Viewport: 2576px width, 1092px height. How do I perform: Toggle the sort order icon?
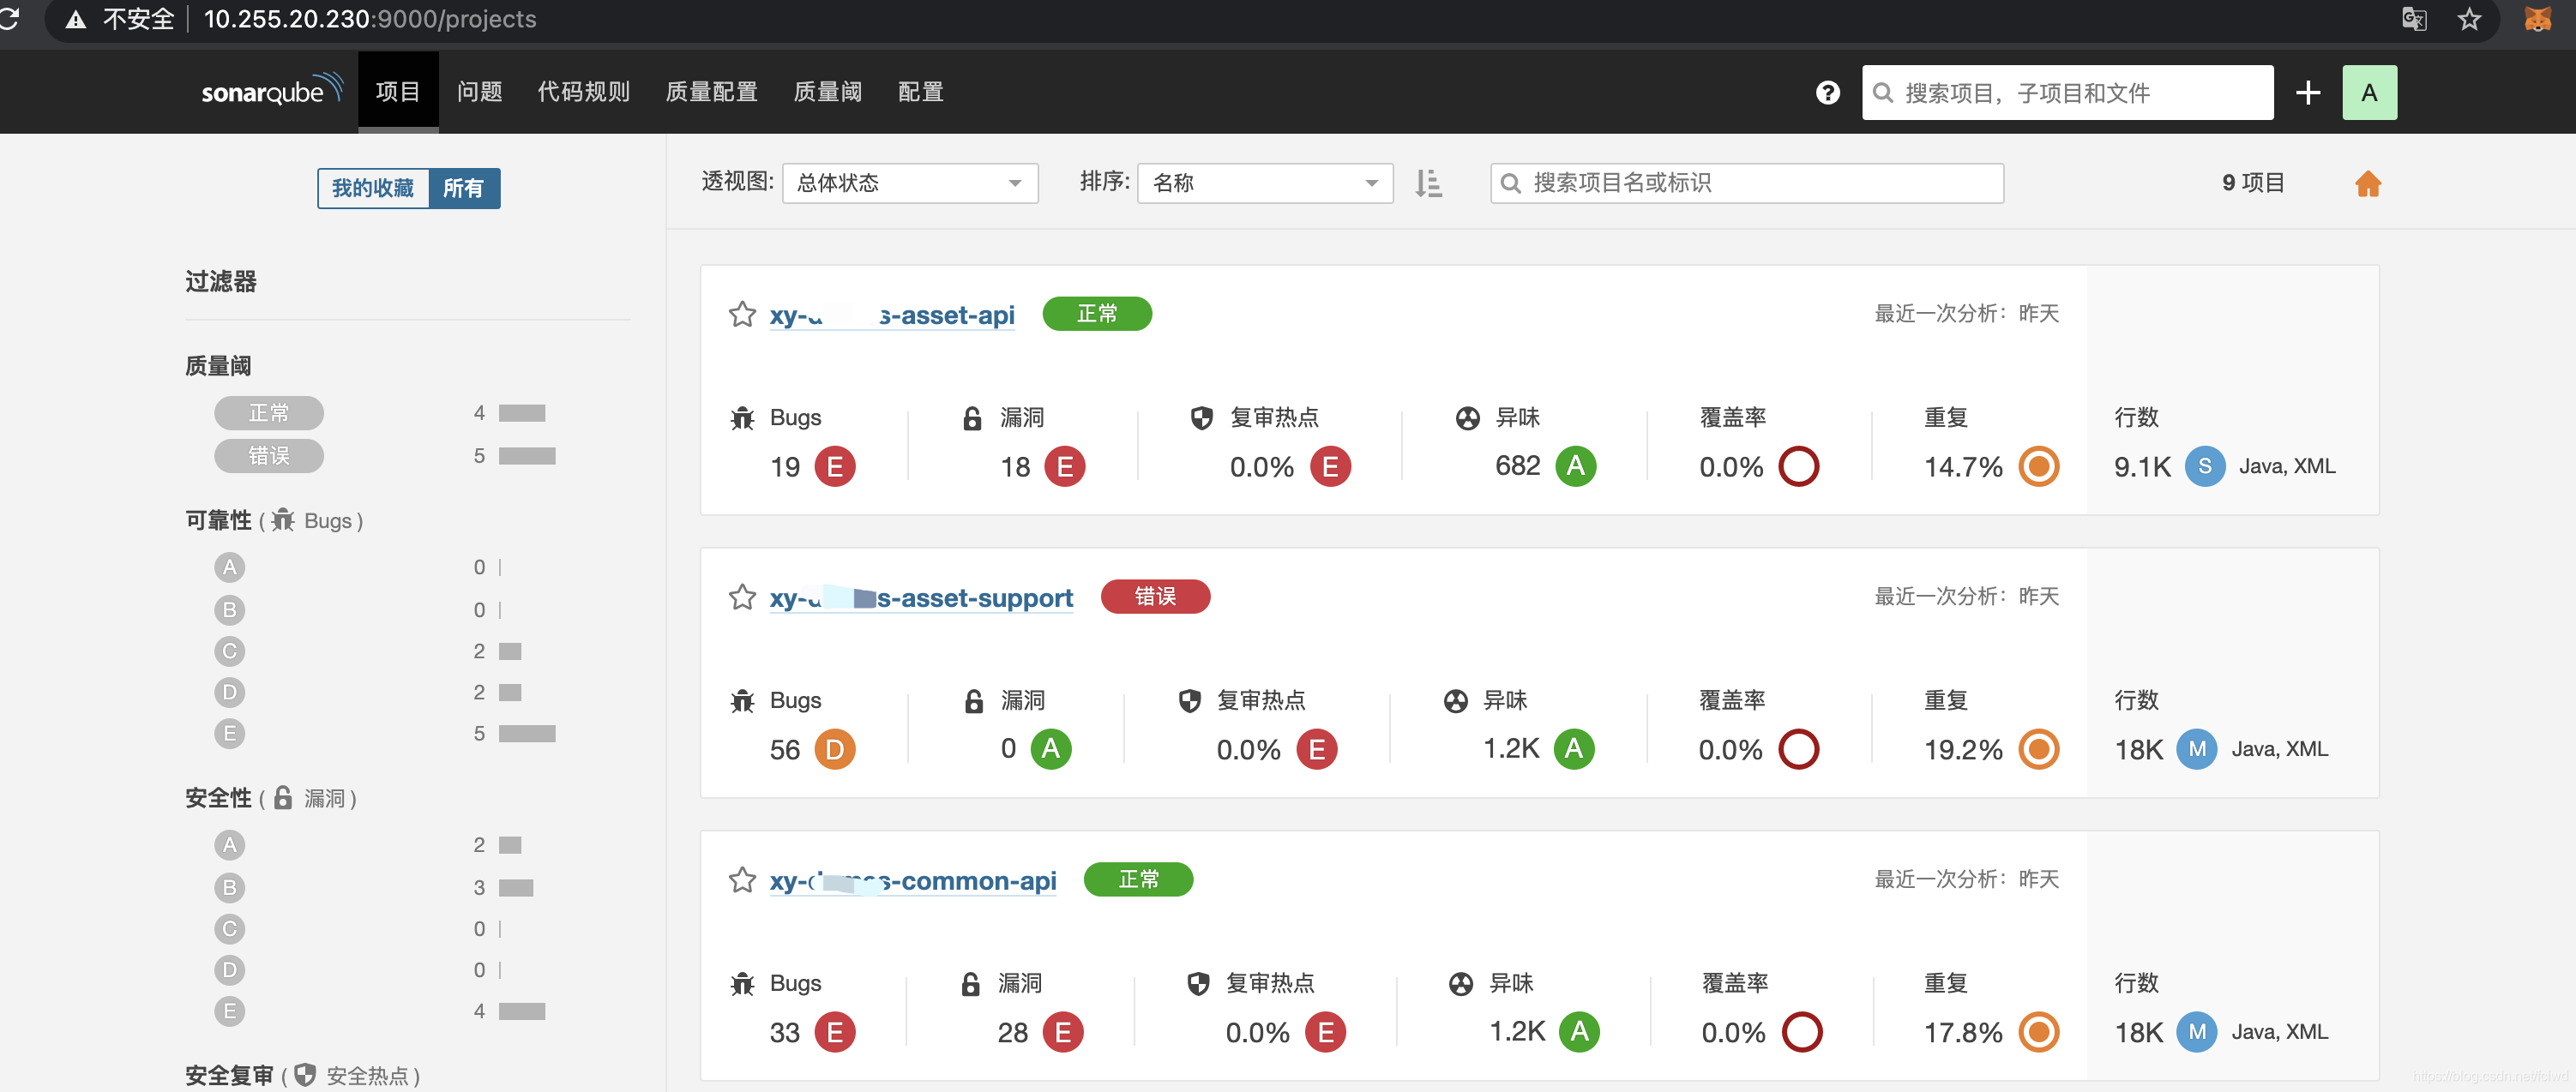(x=1428, y=183)
